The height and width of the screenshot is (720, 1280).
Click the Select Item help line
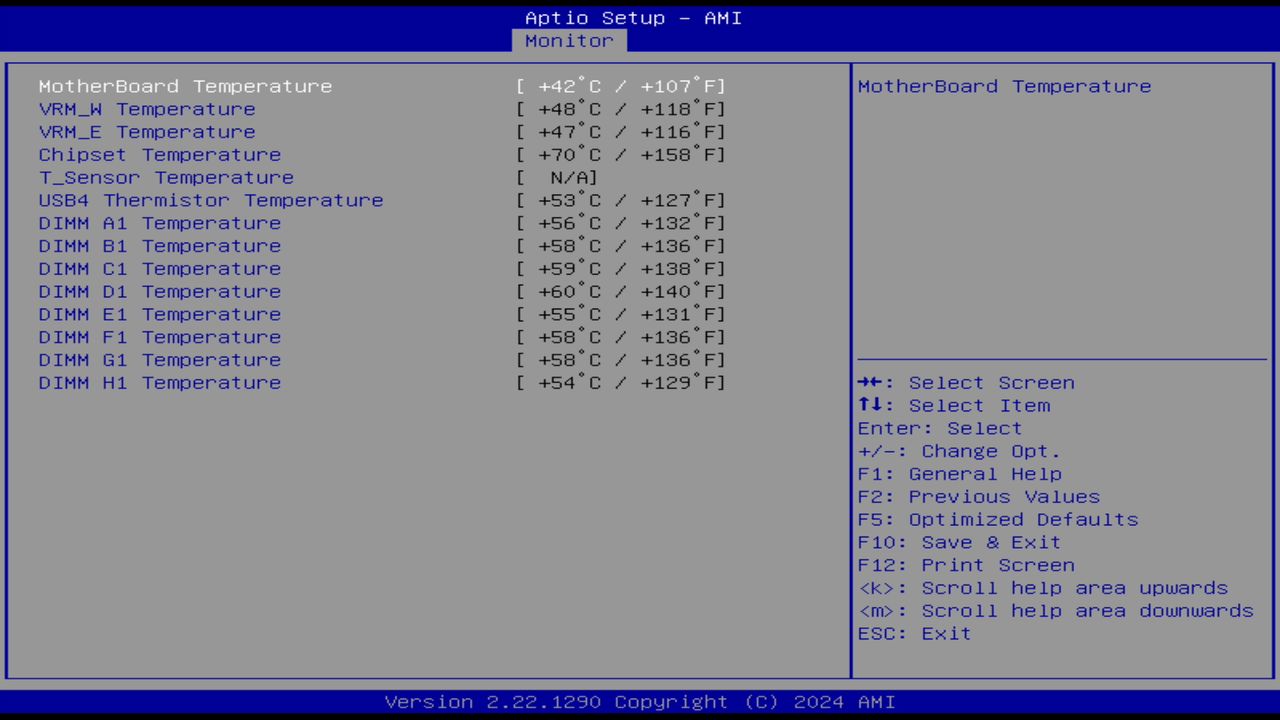point(954,406)
